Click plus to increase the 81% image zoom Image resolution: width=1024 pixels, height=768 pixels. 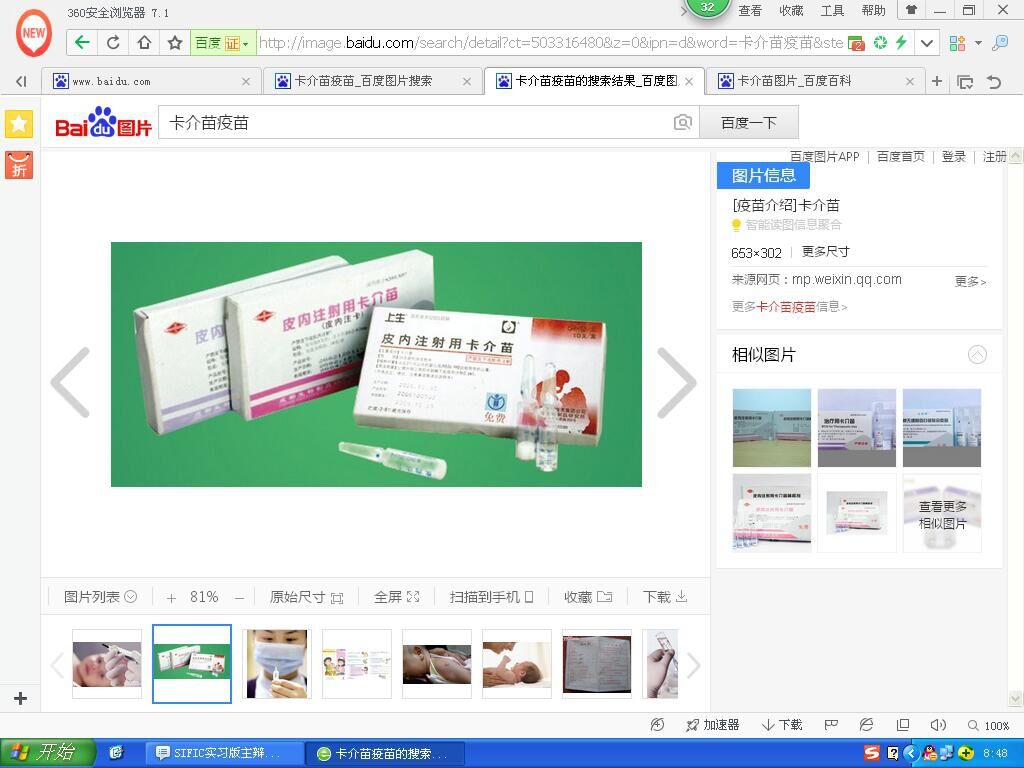point(171,596)
